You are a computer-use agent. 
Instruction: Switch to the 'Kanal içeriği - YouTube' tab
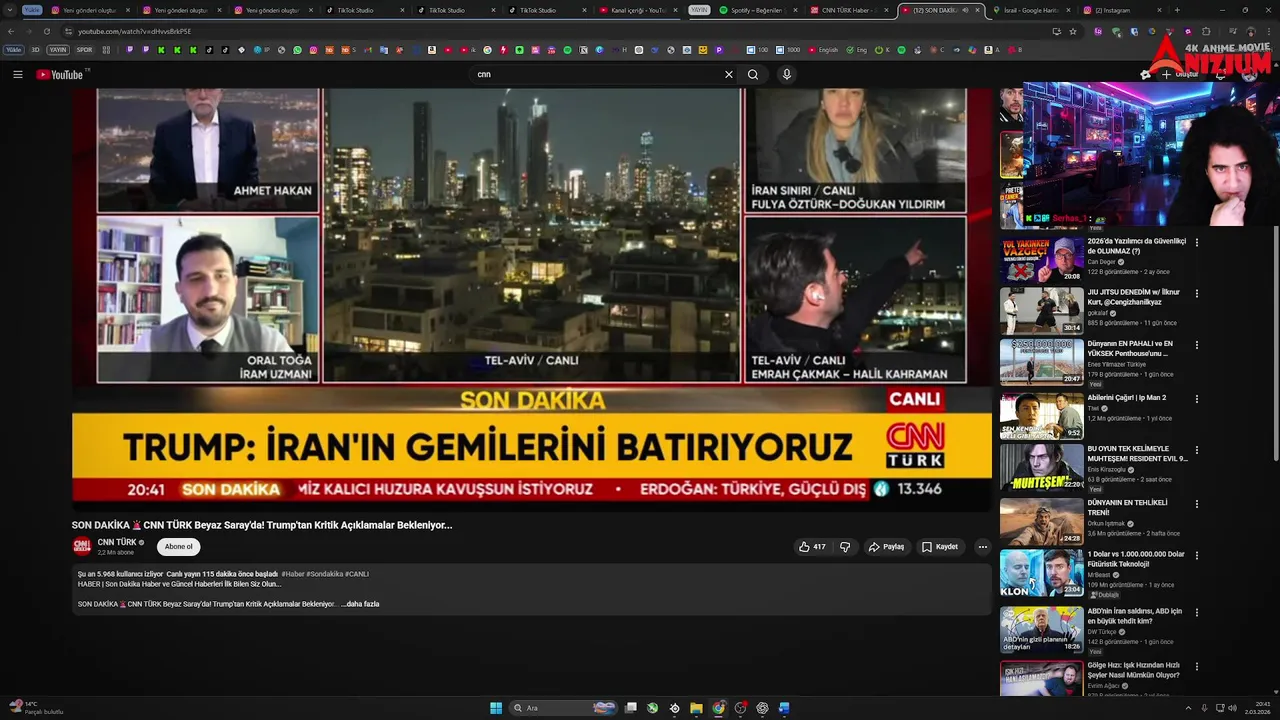639,10
